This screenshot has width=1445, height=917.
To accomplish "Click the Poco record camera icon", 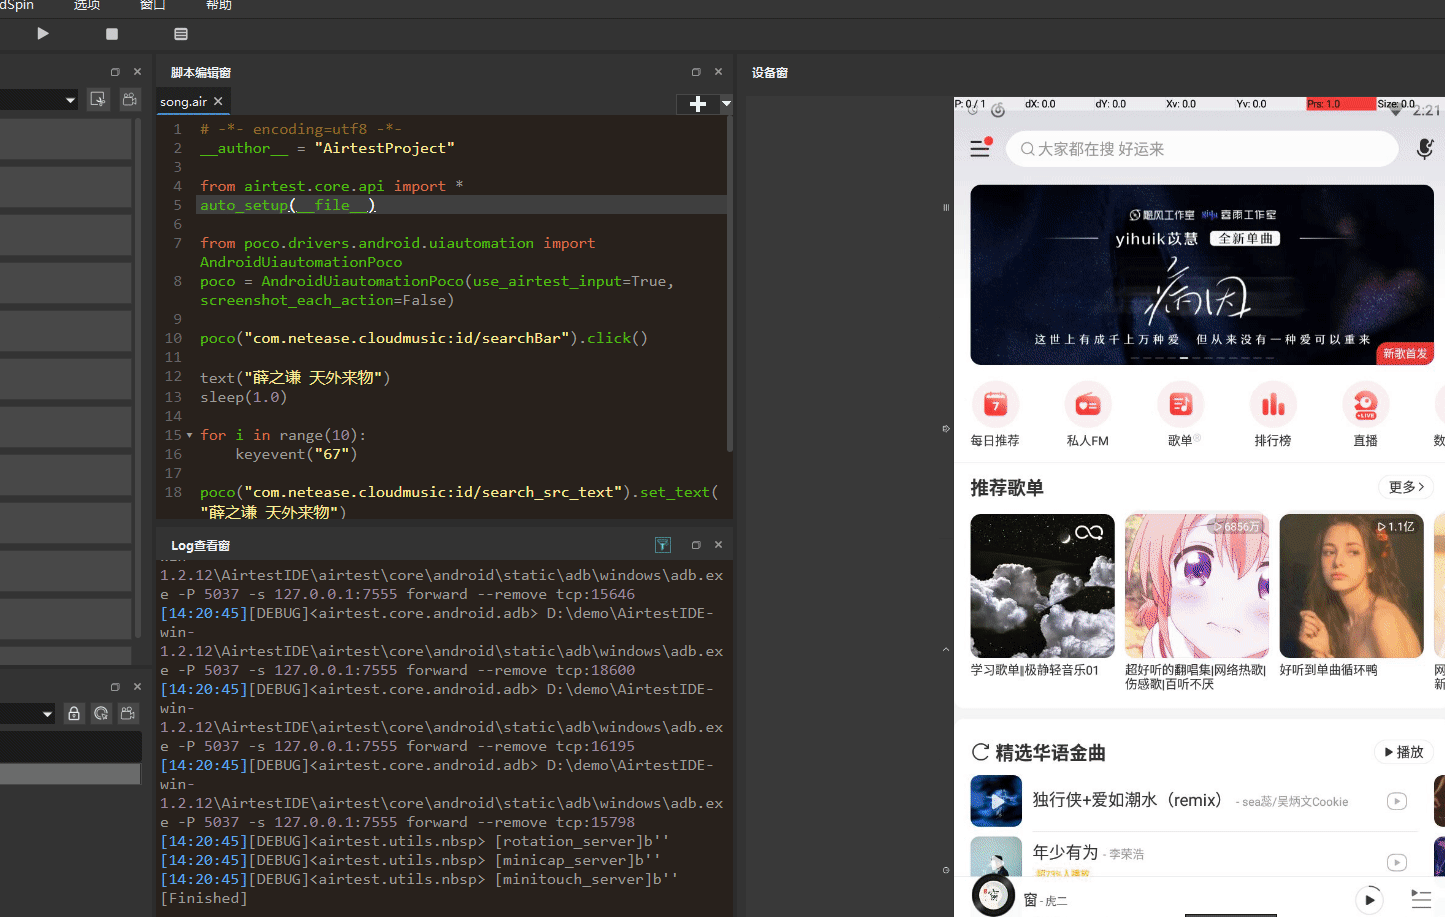I will 128,713.
